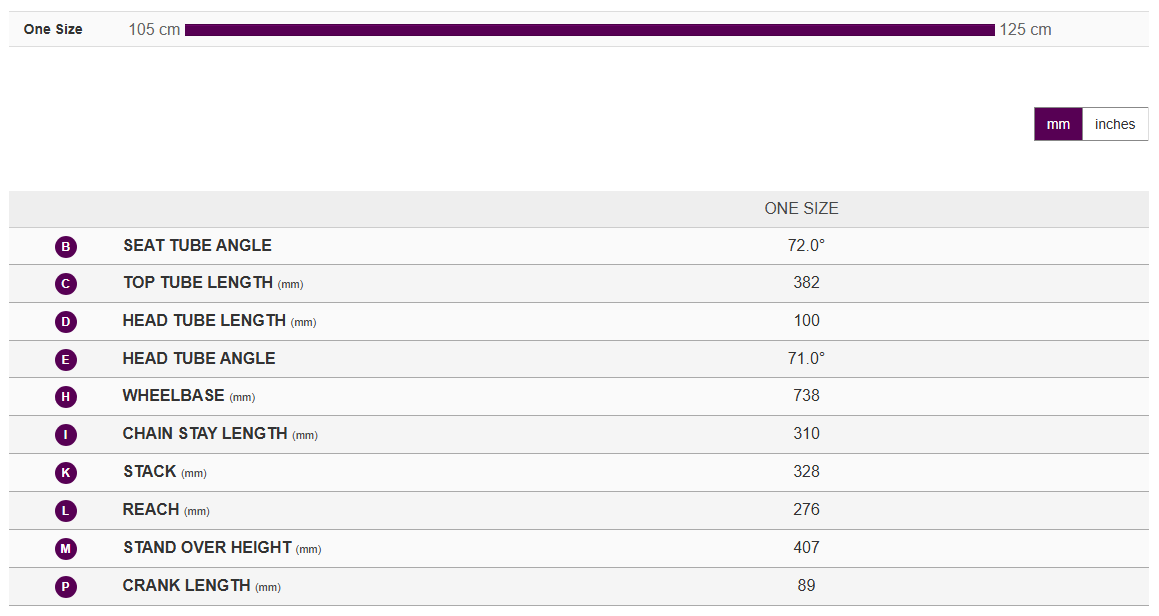The width and height of the screenshot is (1159, 616).
Task: Switch units to inches
Action: (1115, 124)
